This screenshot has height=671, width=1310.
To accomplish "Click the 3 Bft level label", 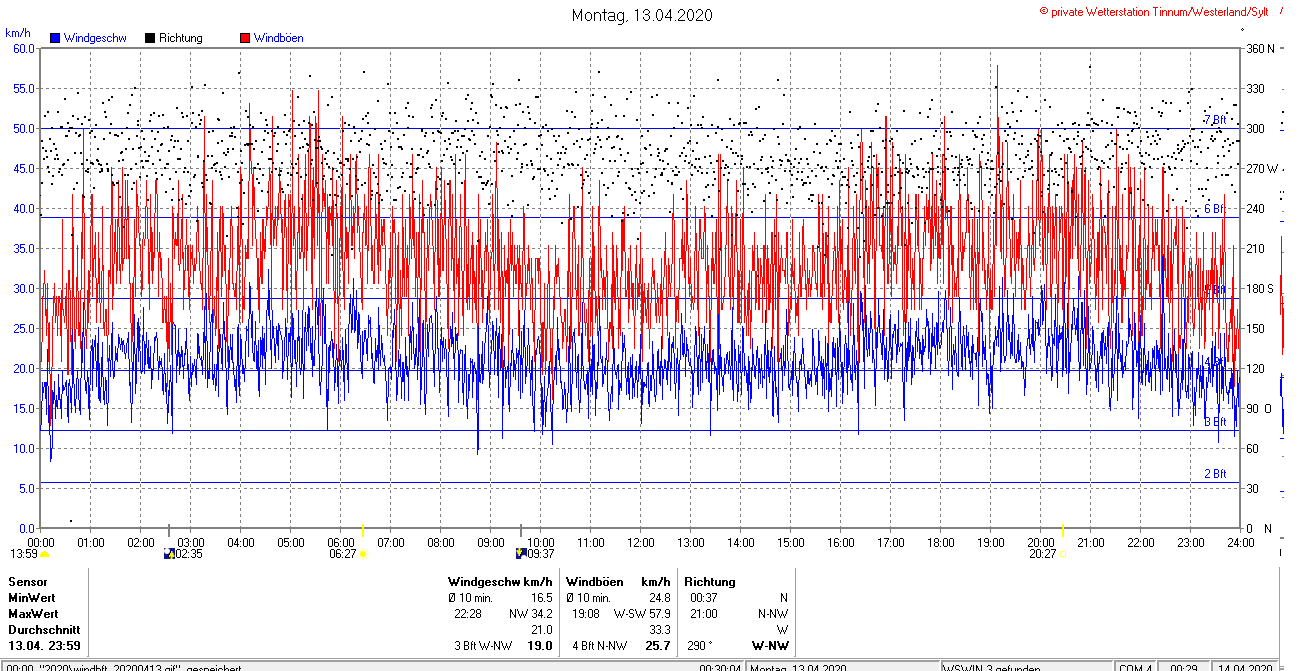I will pos(1215,422).
